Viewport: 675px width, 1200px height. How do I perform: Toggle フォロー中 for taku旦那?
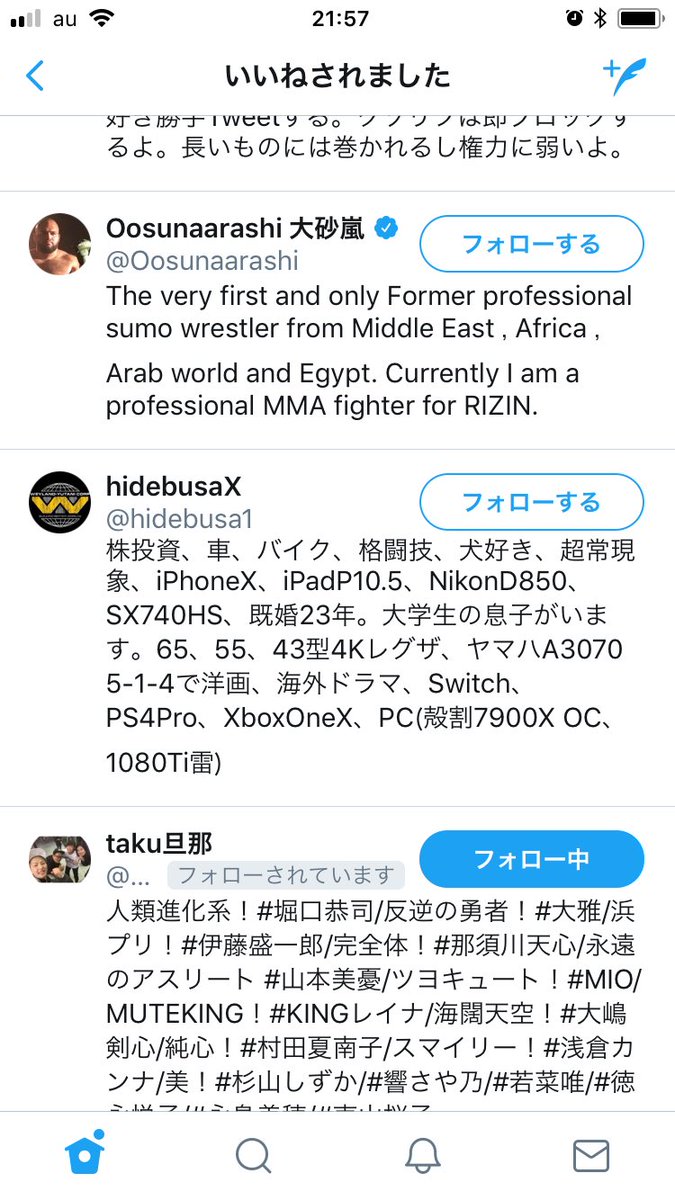click(x=531, y=859)
